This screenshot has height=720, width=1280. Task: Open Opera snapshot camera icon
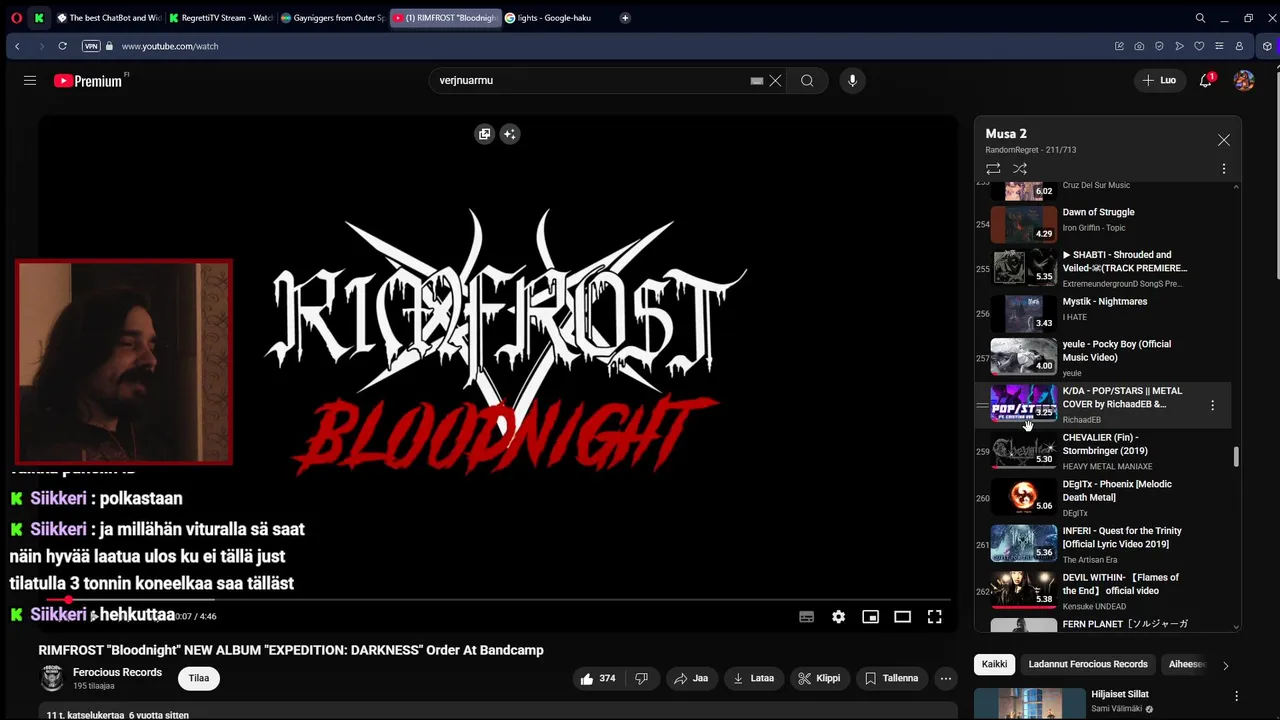[1139, 46]
